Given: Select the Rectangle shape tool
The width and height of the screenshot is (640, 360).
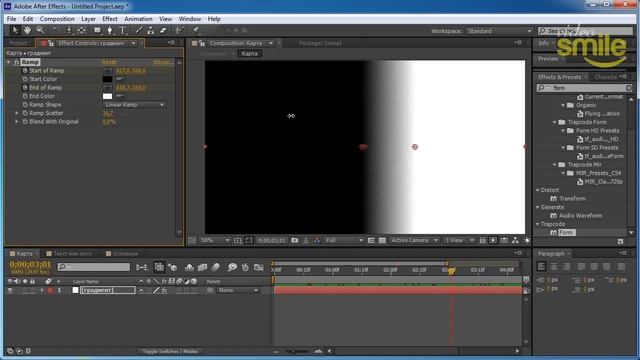Looking at the screenshot, I should tap(97, 30).
